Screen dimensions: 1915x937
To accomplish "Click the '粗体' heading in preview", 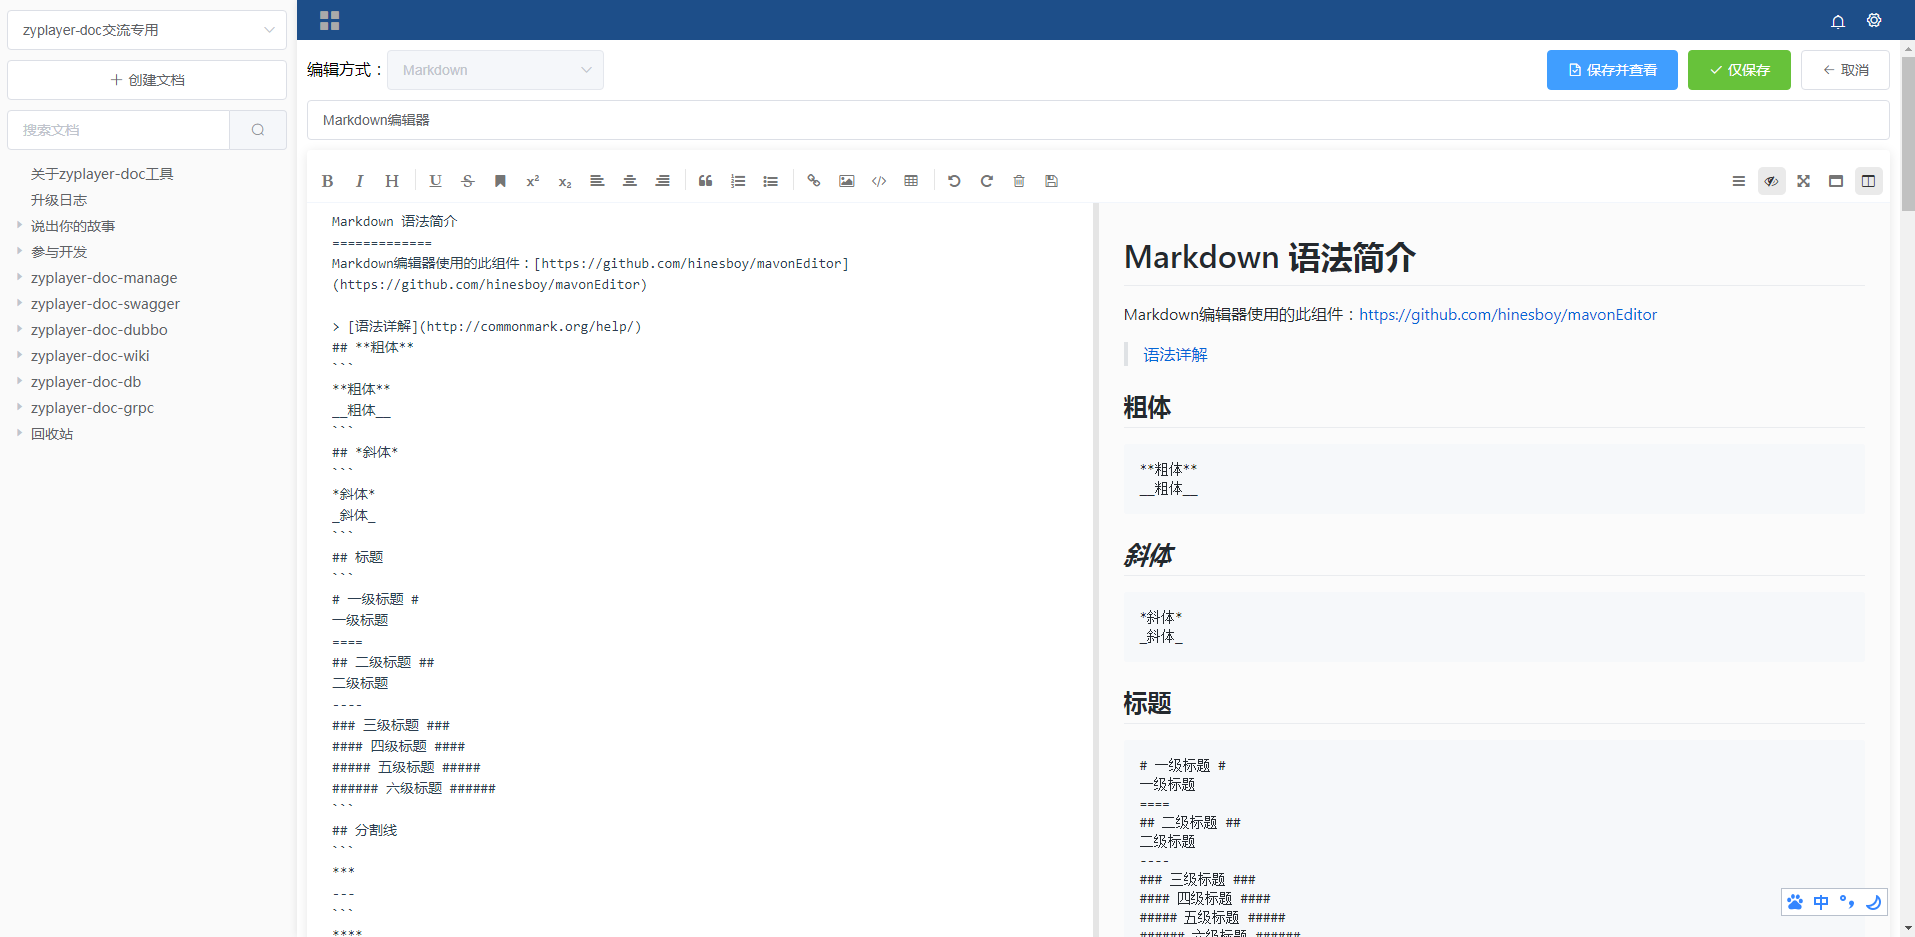I will (1147, 408).
